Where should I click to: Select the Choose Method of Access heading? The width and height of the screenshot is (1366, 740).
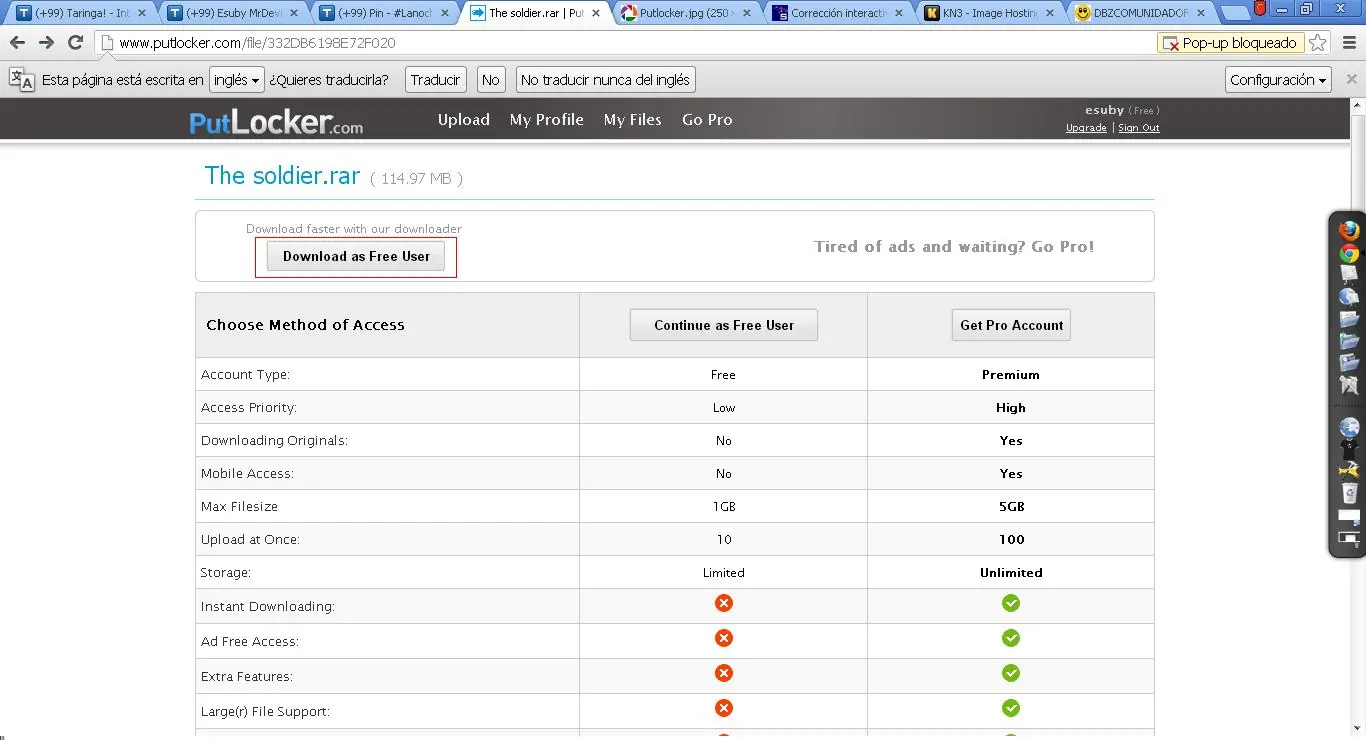(x=305, y=325)
